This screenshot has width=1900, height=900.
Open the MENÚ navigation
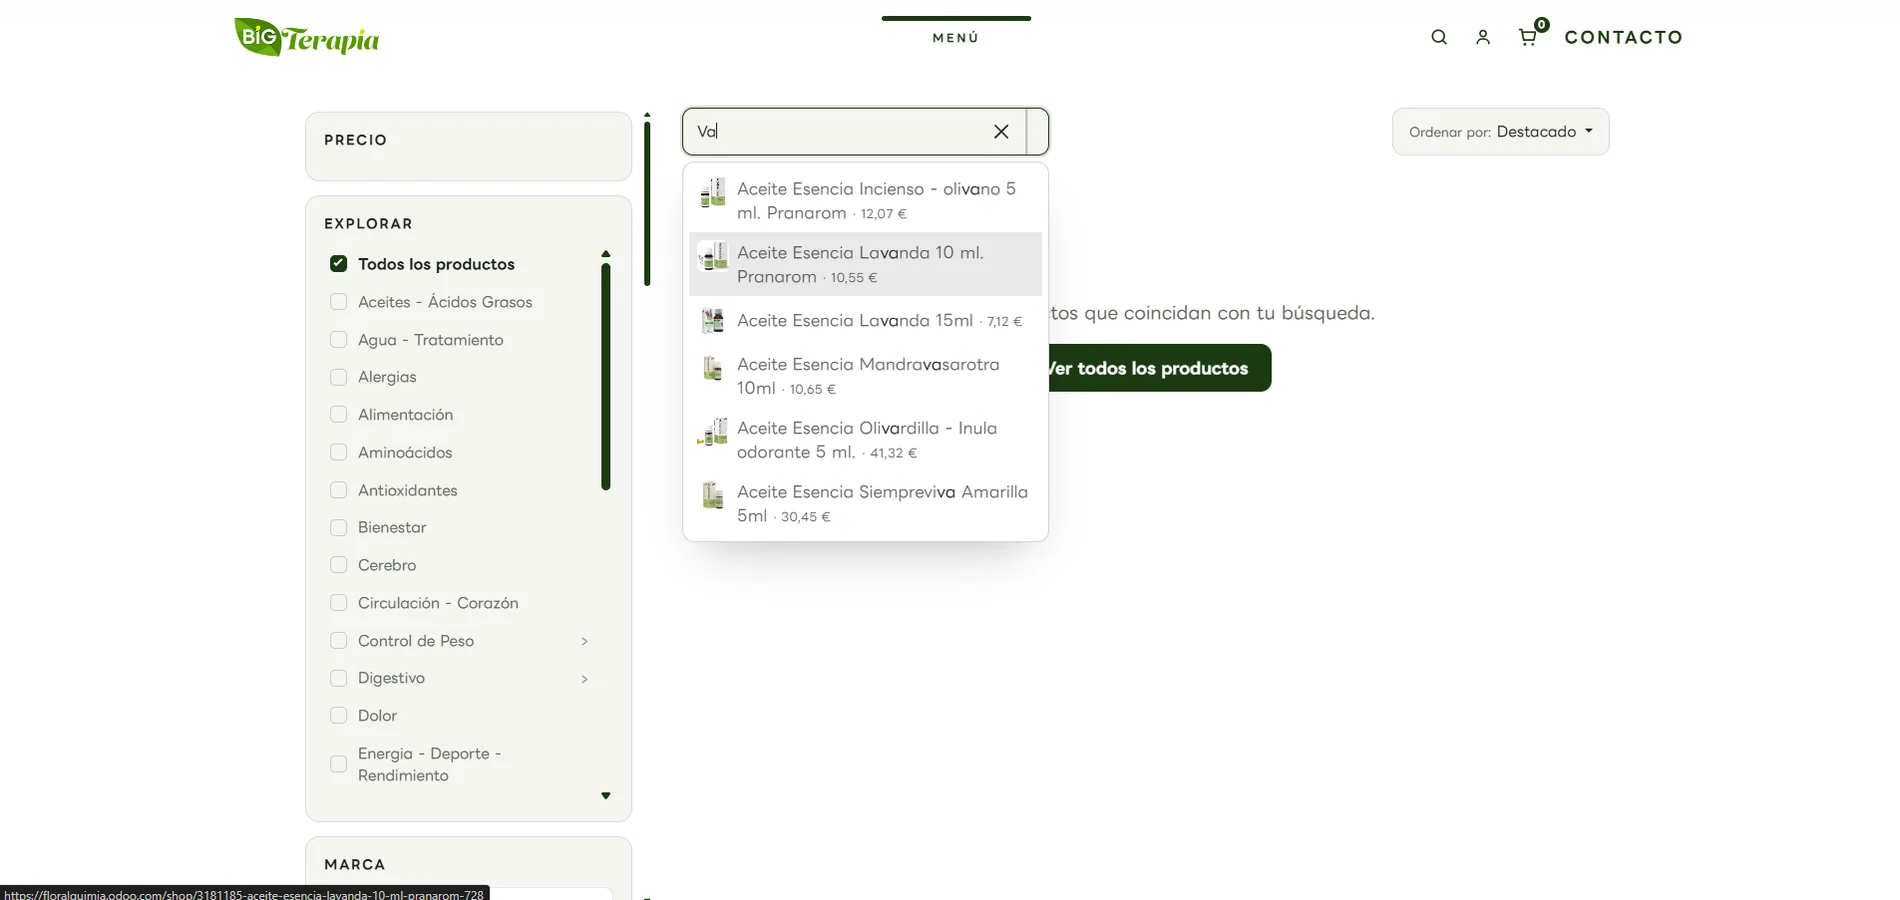click(x=956, y=37)
